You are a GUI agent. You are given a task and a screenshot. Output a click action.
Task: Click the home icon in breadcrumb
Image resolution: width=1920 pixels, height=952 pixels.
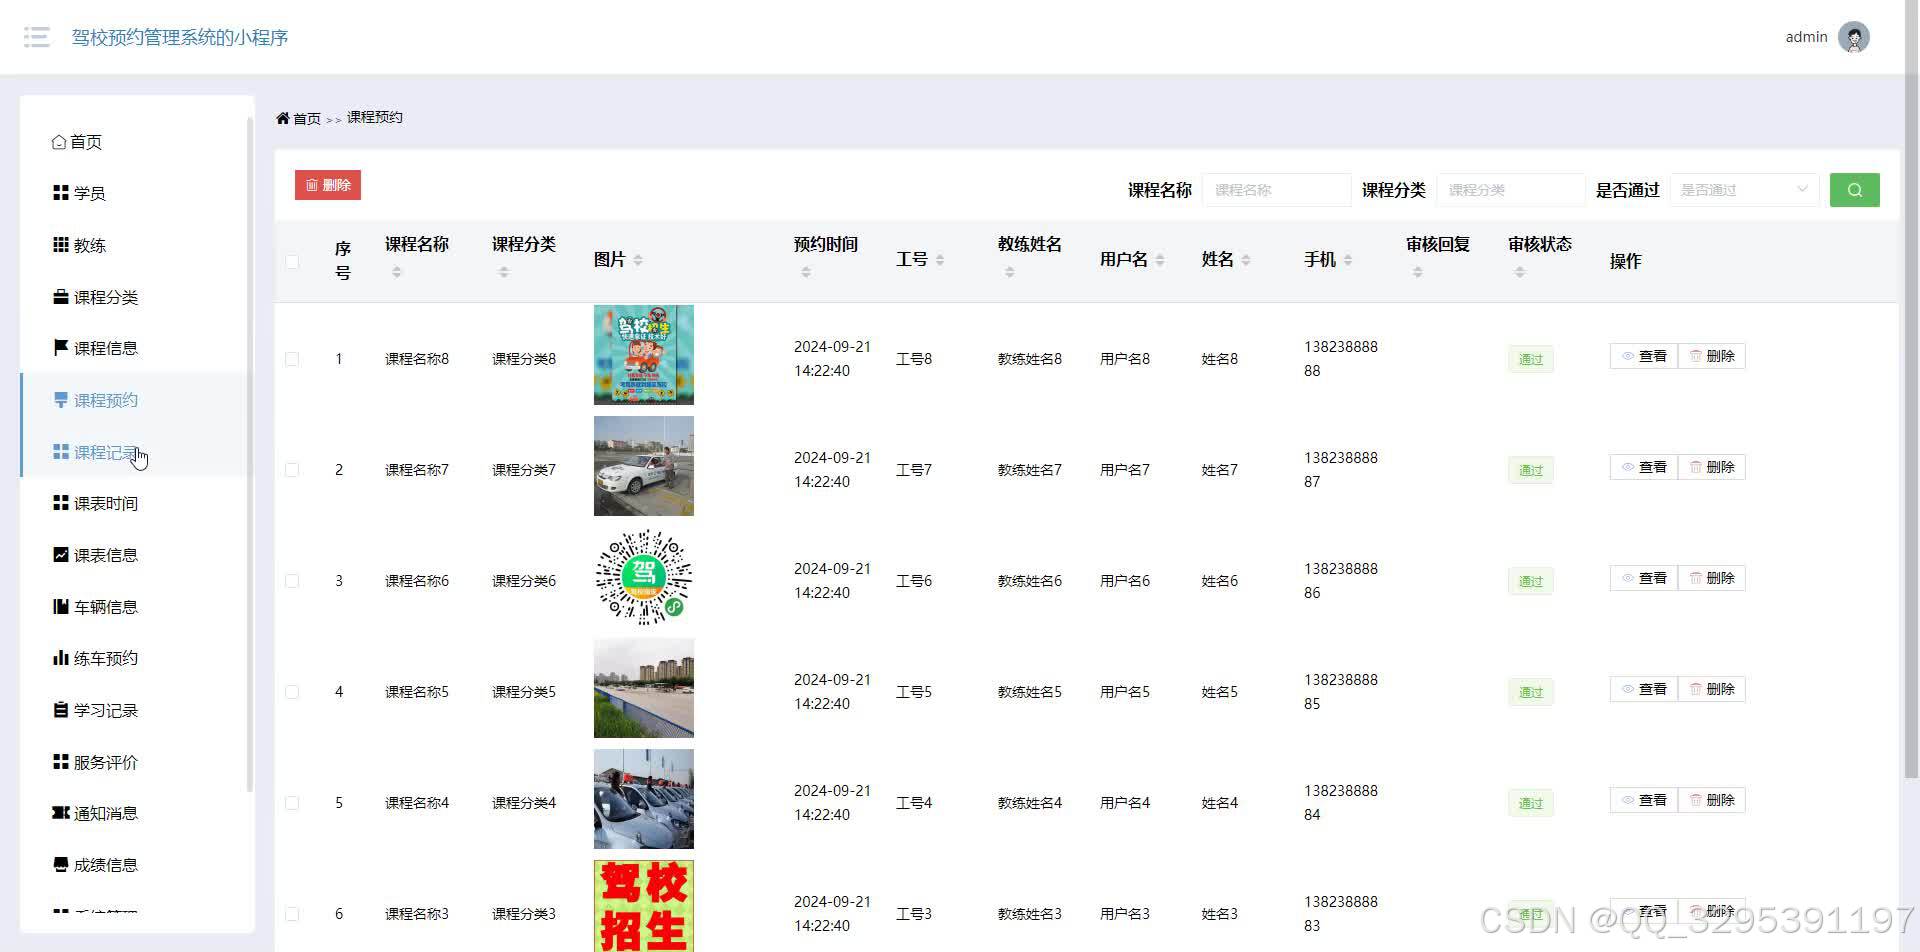(285, 118)
